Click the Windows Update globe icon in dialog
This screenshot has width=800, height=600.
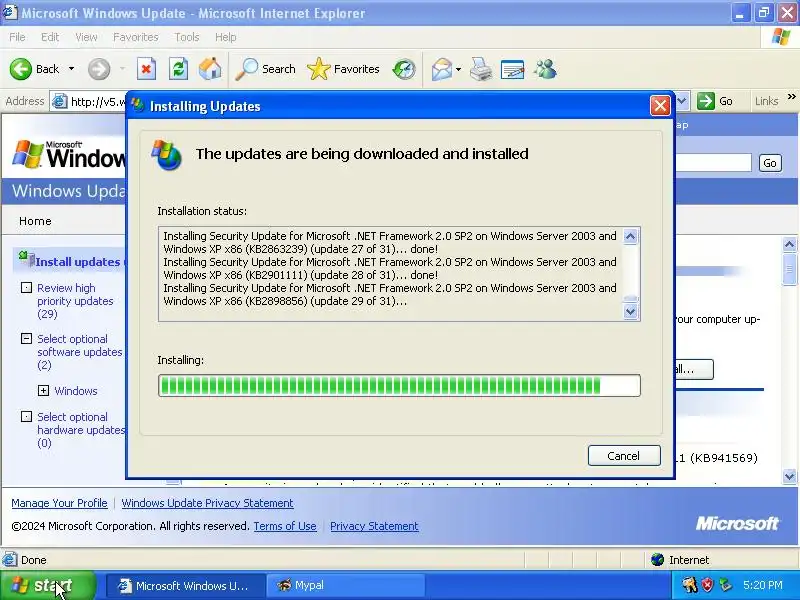pyautogui.click(x=166, y=155)
